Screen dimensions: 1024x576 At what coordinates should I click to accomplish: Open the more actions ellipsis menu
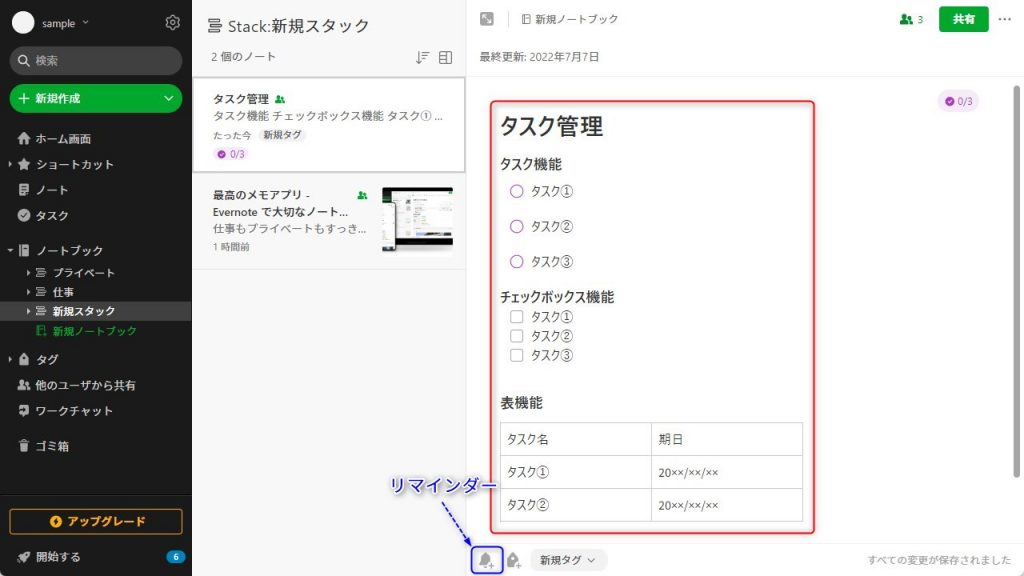point(1005,19)
